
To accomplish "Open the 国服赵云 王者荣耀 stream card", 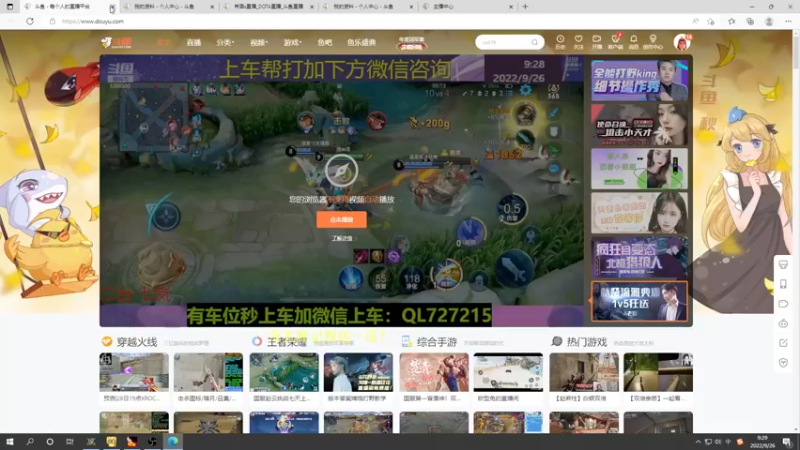I will click(x=284, y=377).
